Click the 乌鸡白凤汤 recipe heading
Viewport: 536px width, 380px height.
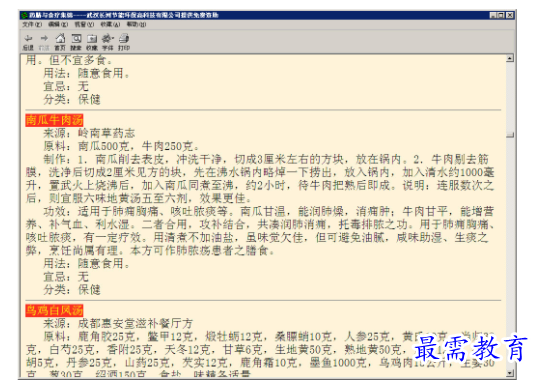(x=54, y=310)
